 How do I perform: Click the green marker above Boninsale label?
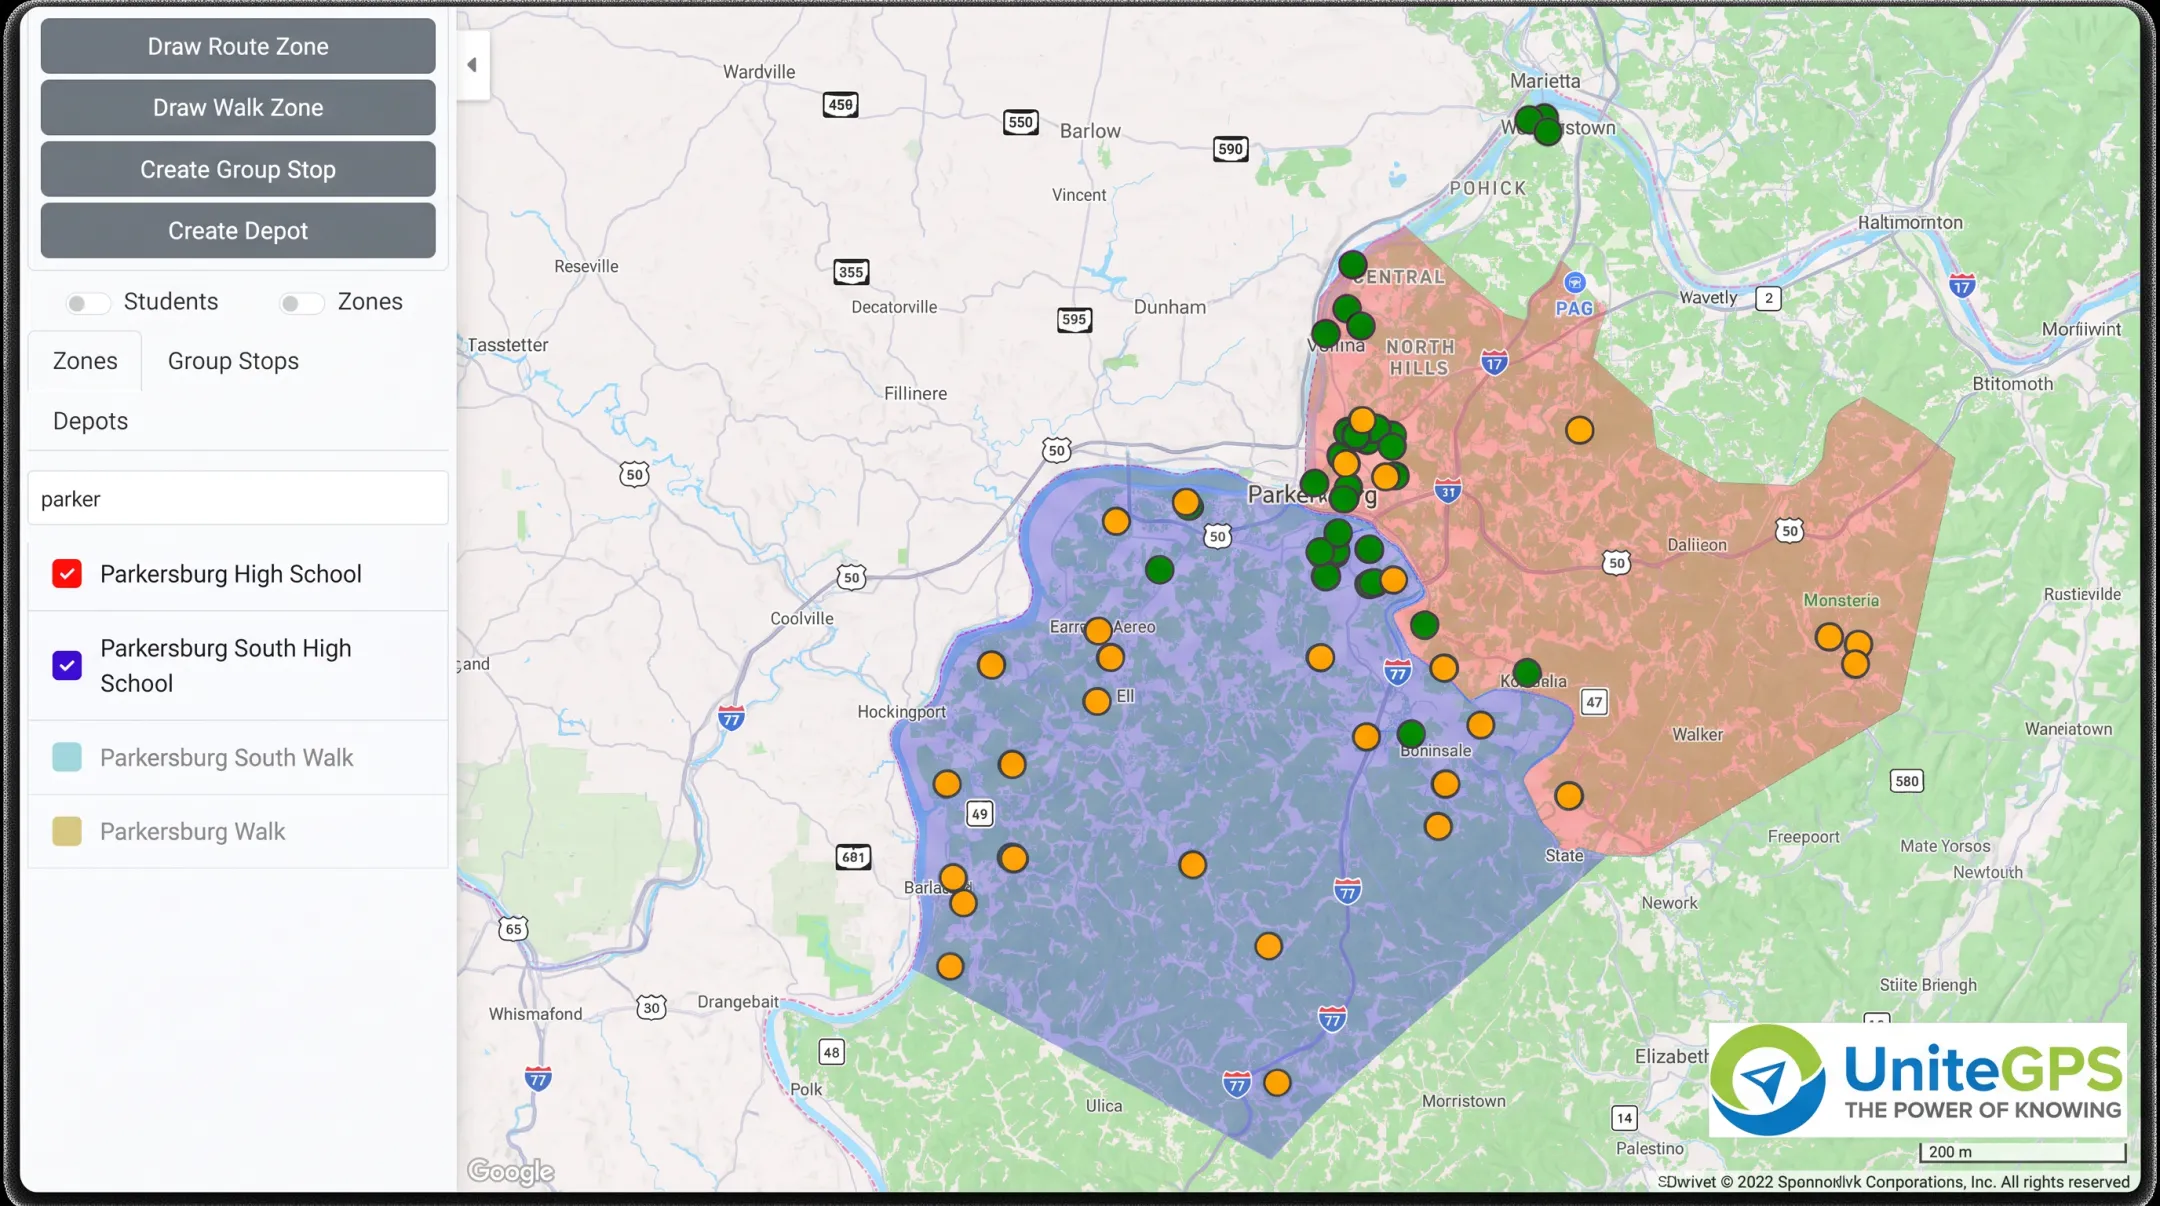click(1411, 734)
